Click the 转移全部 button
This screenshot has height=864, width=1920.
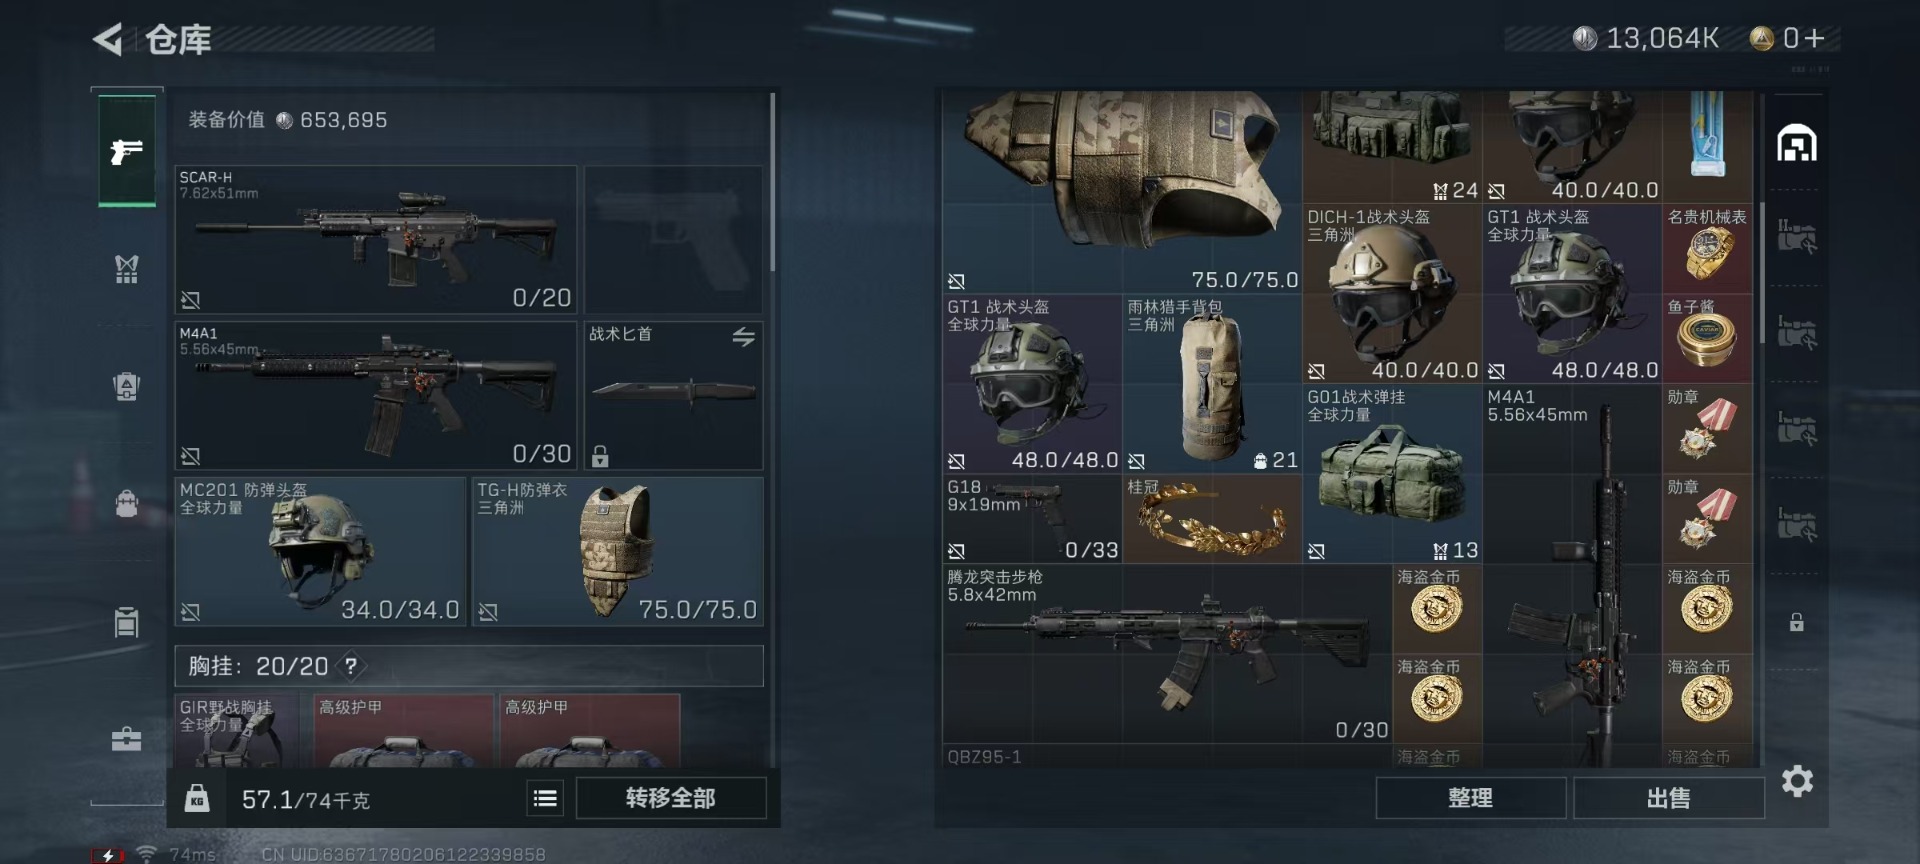(671, 798)
